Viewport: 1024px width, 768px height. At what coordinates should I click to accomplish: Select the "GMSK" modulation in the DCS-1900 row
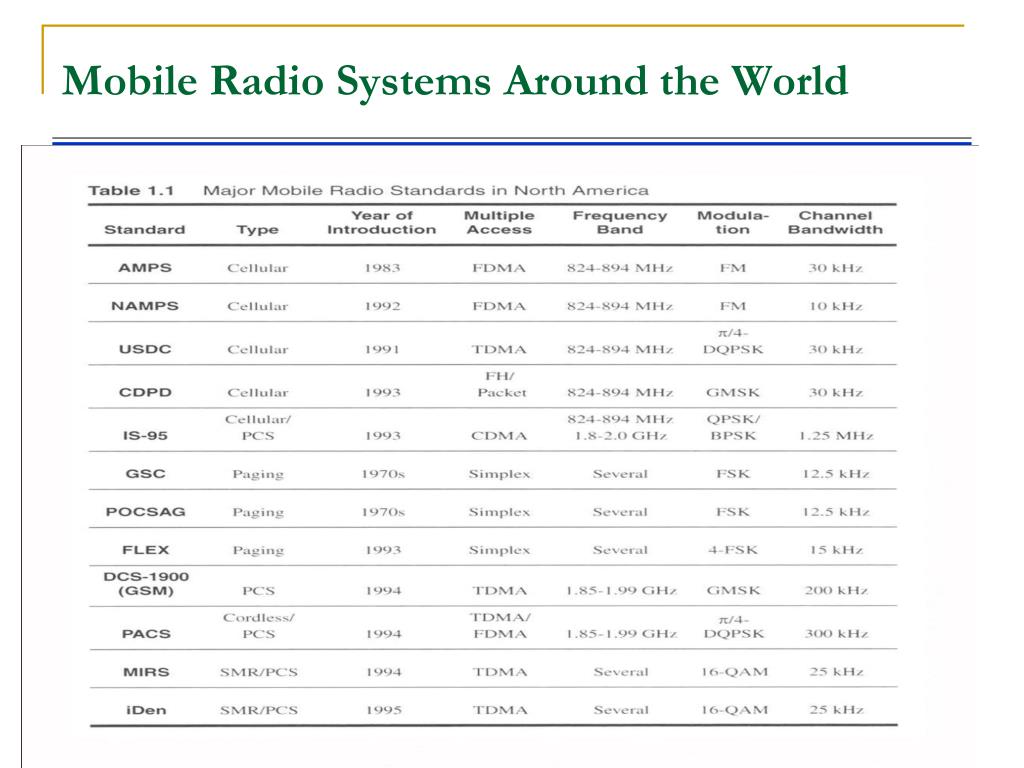coord(733,590)
